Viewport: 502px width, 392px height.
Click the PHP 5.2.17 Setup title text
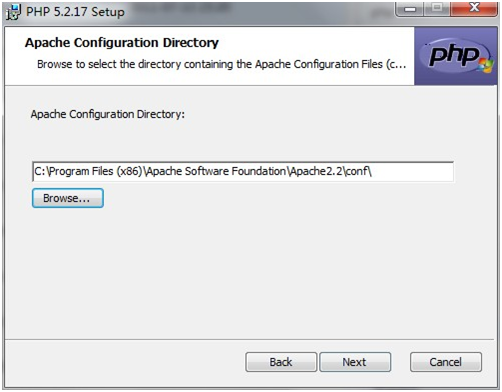tap(75, 12)
